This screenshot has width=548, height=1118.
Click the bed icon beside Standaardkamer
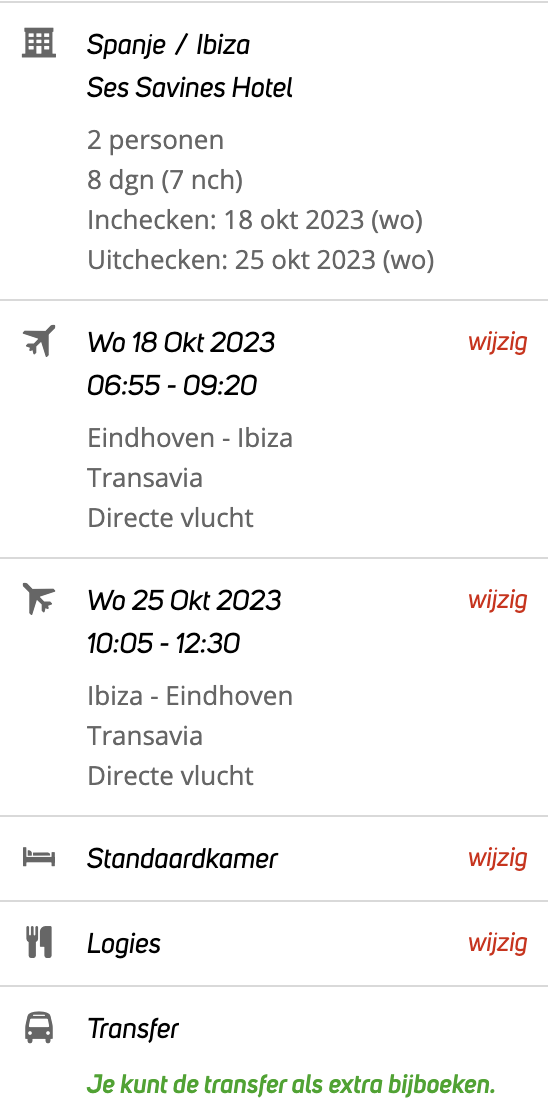pos(38,856)
